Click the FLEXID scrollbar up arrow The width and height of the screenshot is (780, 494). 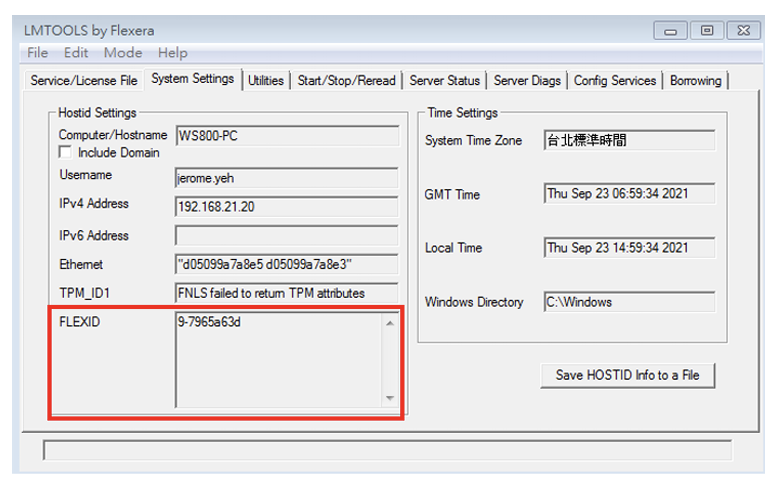[389, 323]
